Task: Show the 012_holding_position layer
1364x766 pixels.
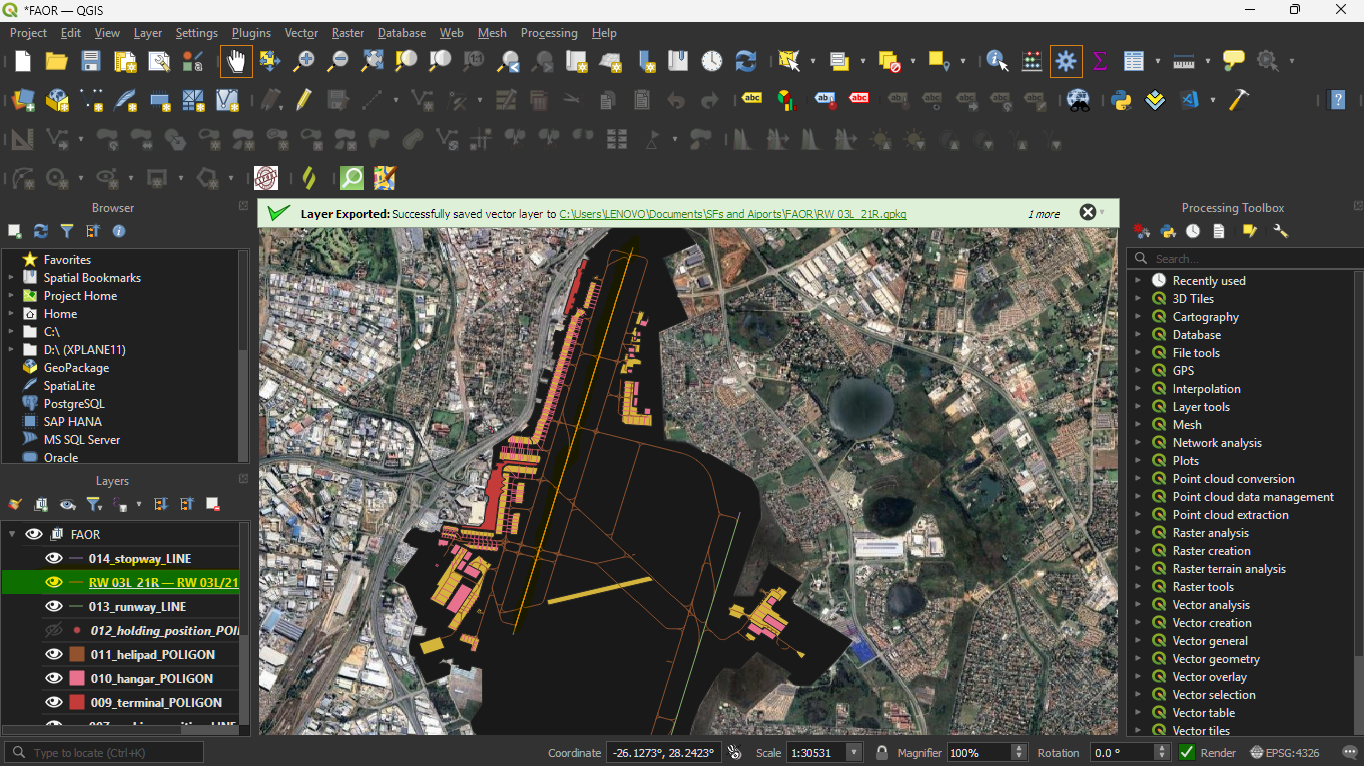Action: 54,631
